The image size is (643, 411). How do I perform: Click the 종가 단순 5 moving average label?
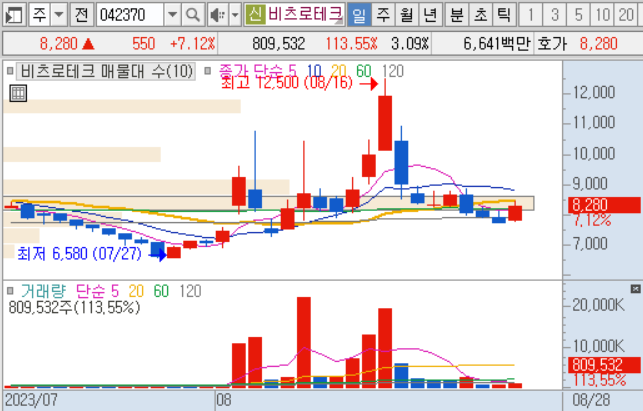tap(258, 71)
